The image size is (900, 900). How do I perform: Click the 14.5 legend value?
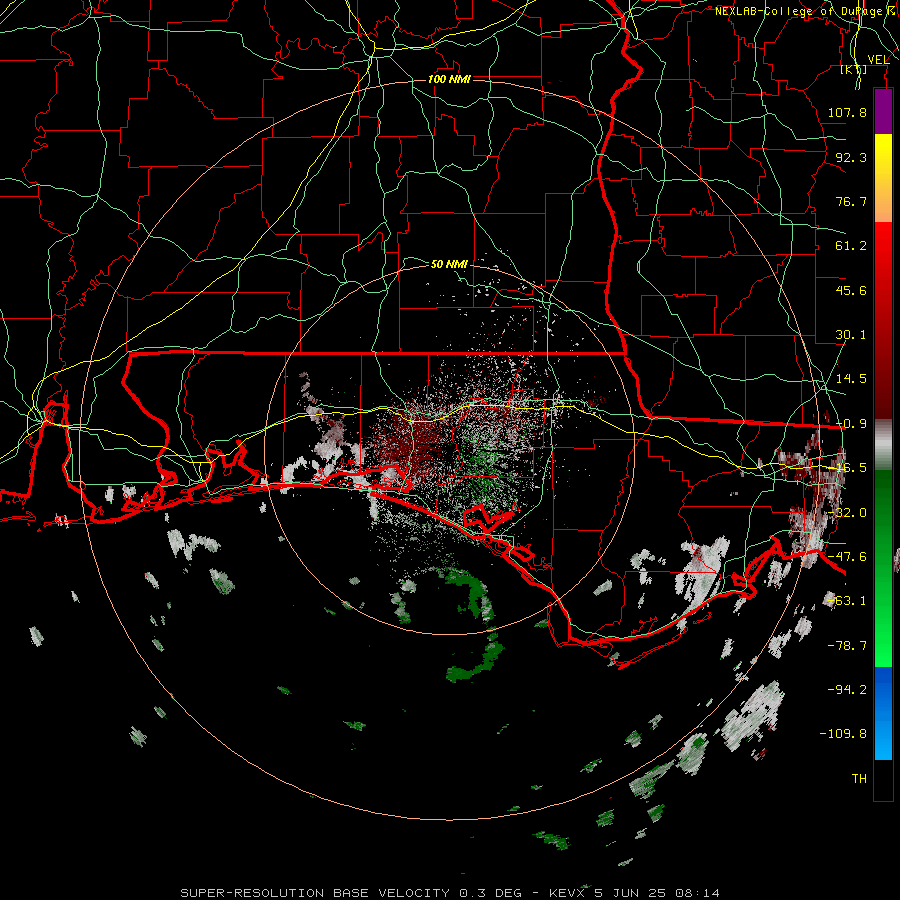851,379
